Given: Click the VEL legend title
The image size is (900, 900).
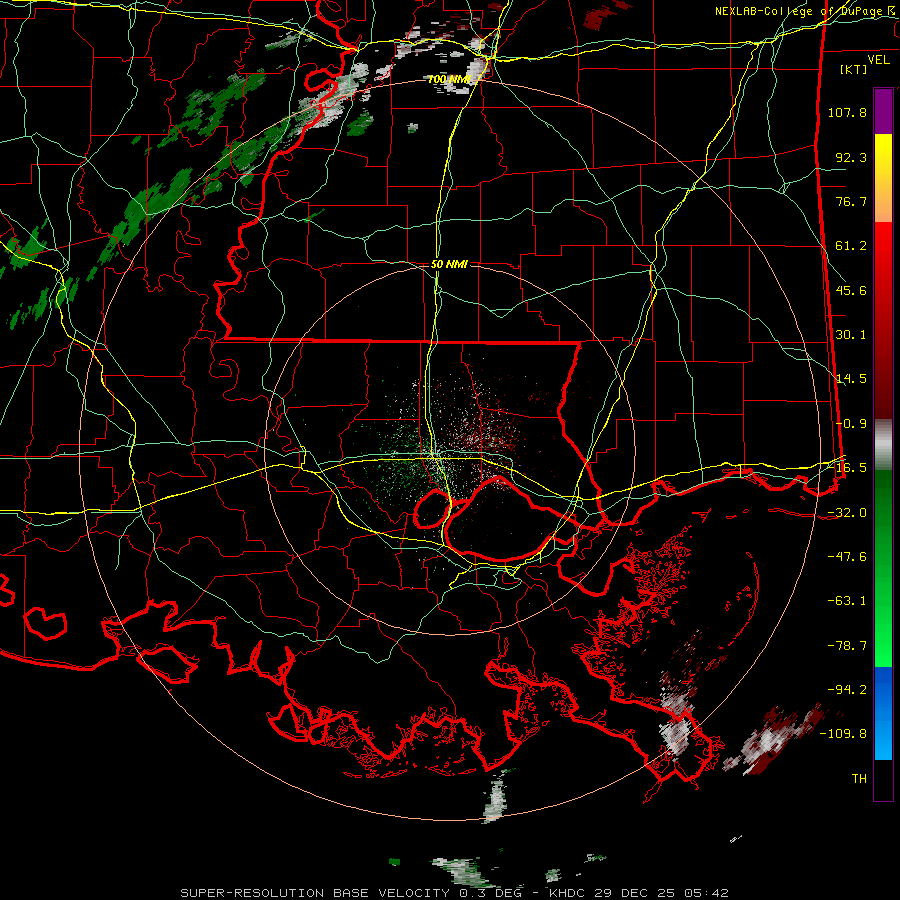Looking at the screenshot, I should coord(879,60).
